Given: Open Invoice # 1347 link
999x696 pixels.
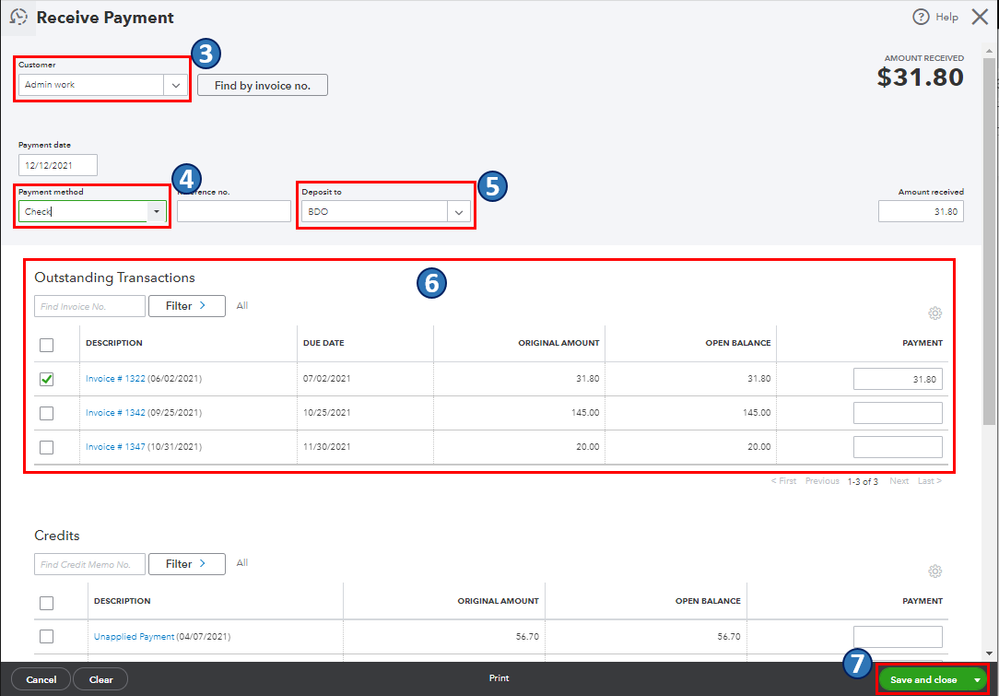Looking at the screenshot, I should [x=115, y=447].
